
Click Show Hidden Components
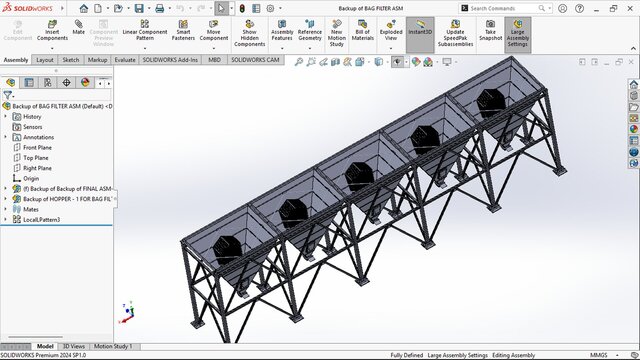[249, 33]
